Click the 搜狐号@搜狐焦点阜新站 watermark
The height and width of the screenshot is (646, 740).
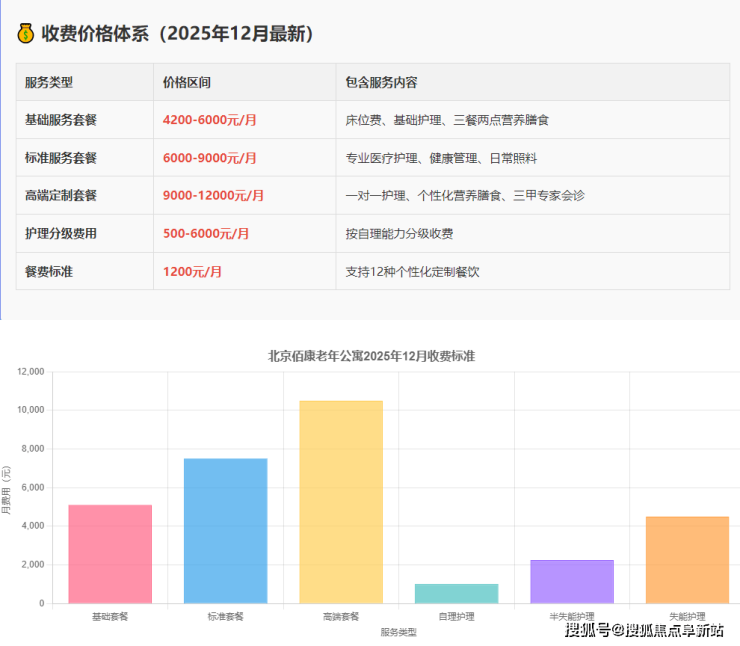(x=644, y=630)
